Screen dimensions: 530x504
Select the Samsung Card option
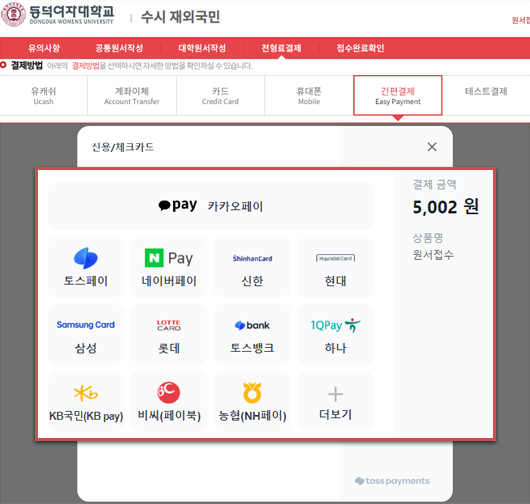[x=86, y=334]
